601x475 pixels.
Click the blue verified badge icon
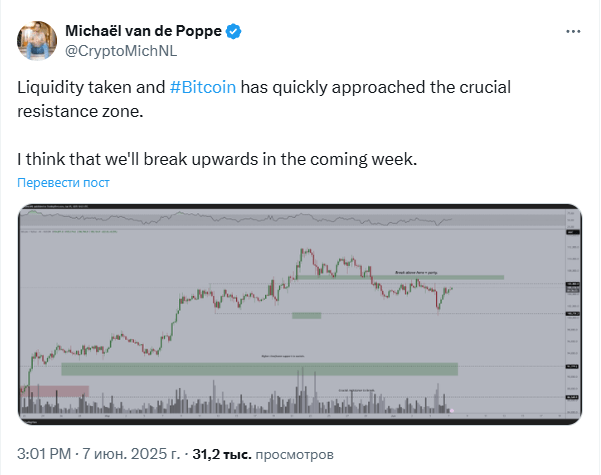coord(233,31)
